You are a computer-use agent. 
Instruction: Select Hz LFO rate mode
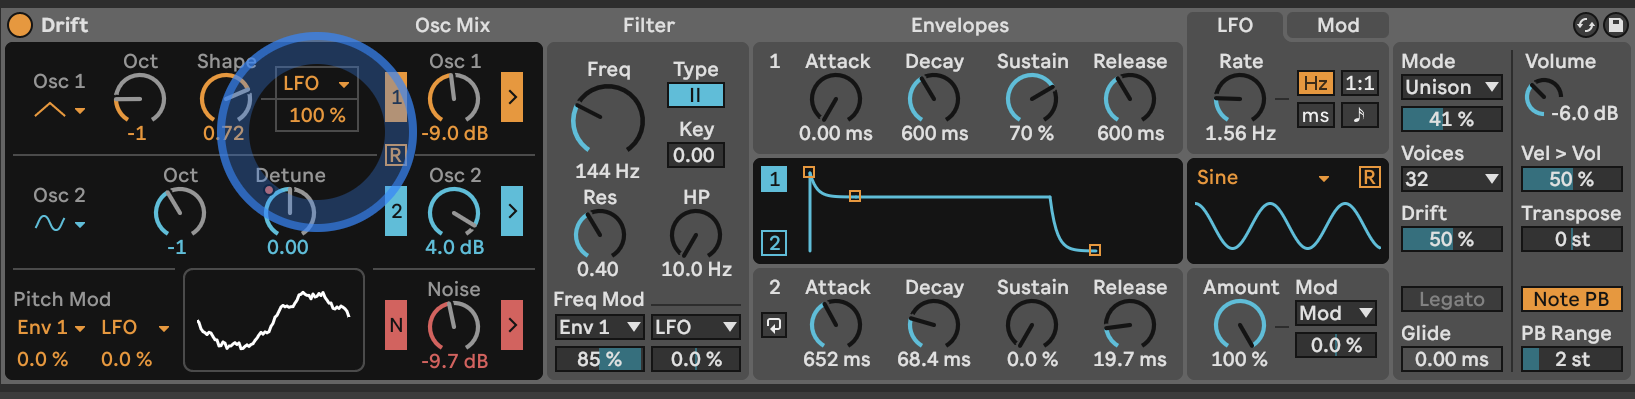click(1315, 83)
